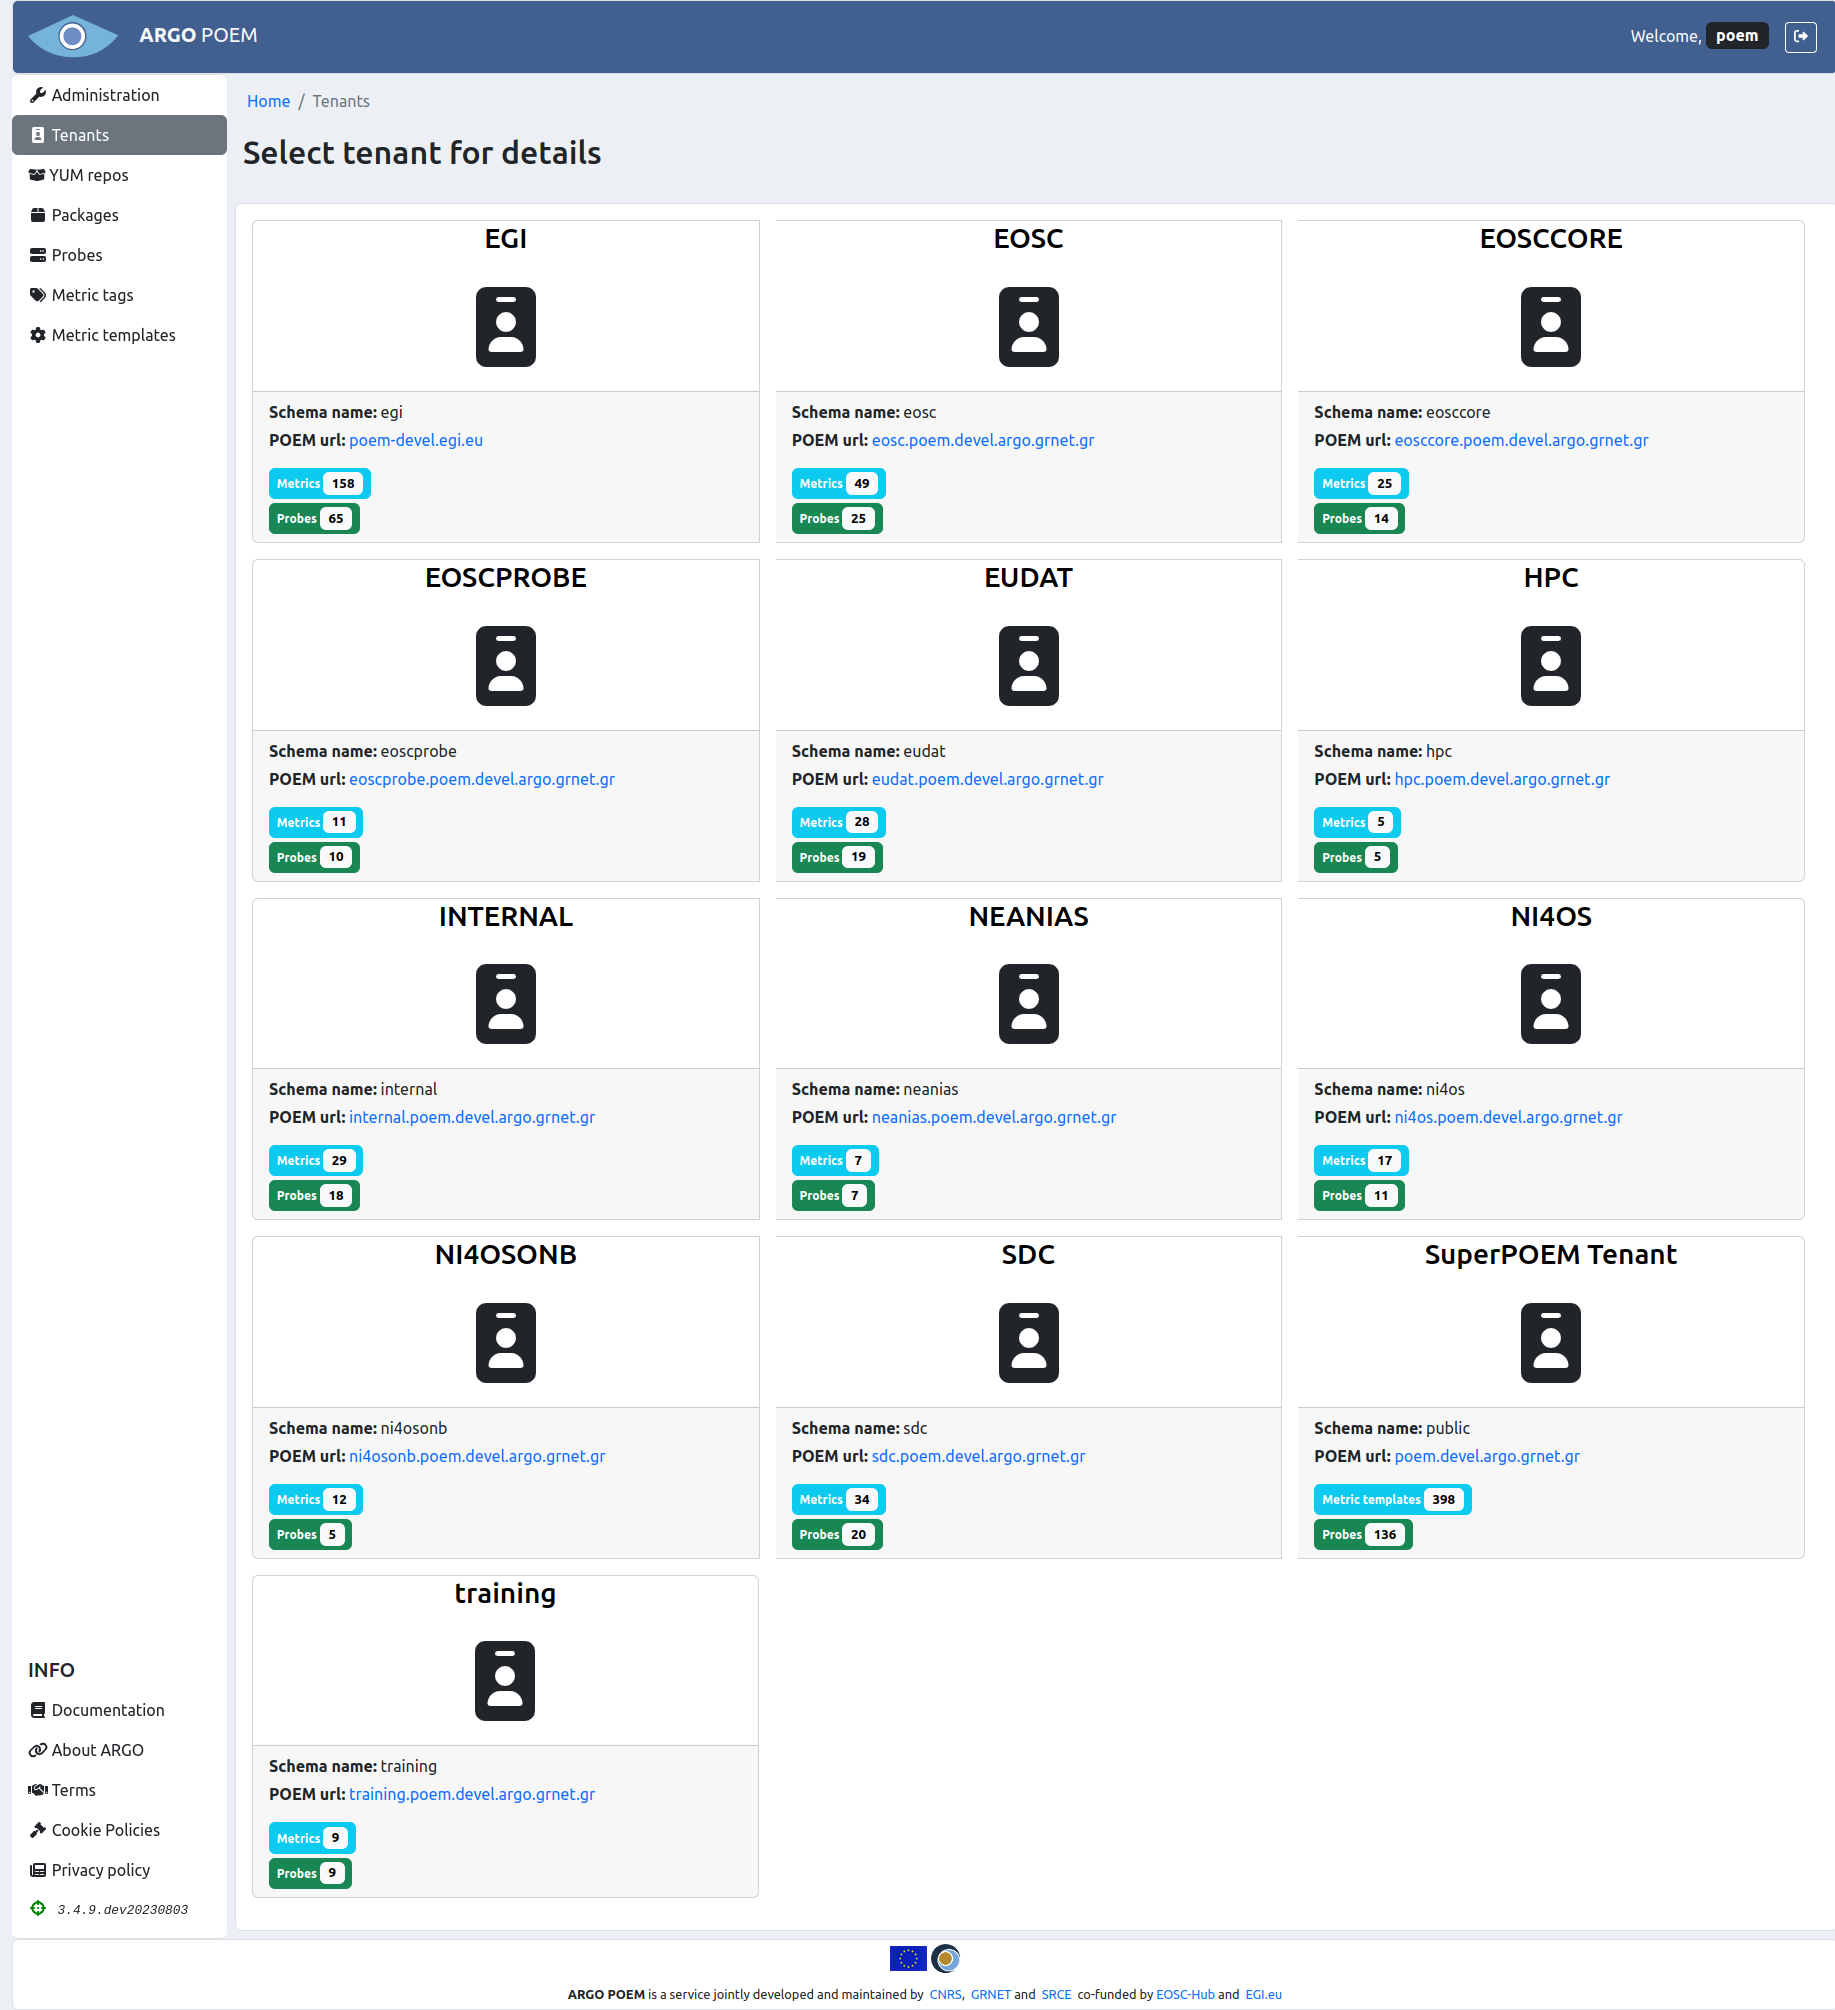Click the YUM repos icon in sidebar
This screenshot has width=1835, height=2010.
(x=37, y=175)
